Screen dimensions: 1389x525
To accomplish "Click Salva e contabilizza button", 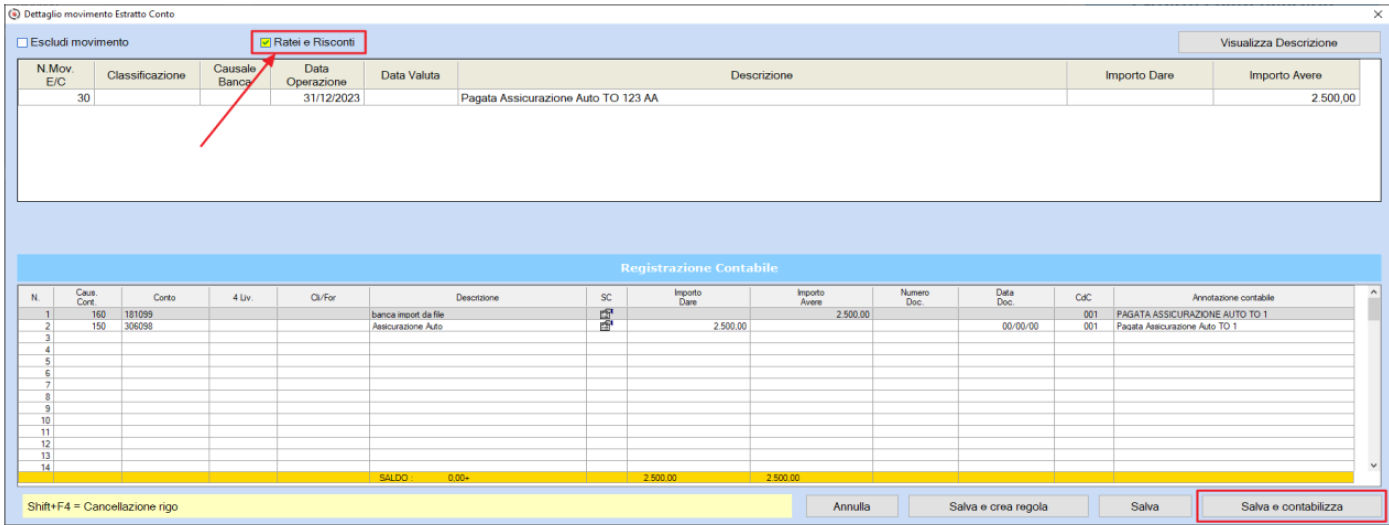I will 1291,507.
